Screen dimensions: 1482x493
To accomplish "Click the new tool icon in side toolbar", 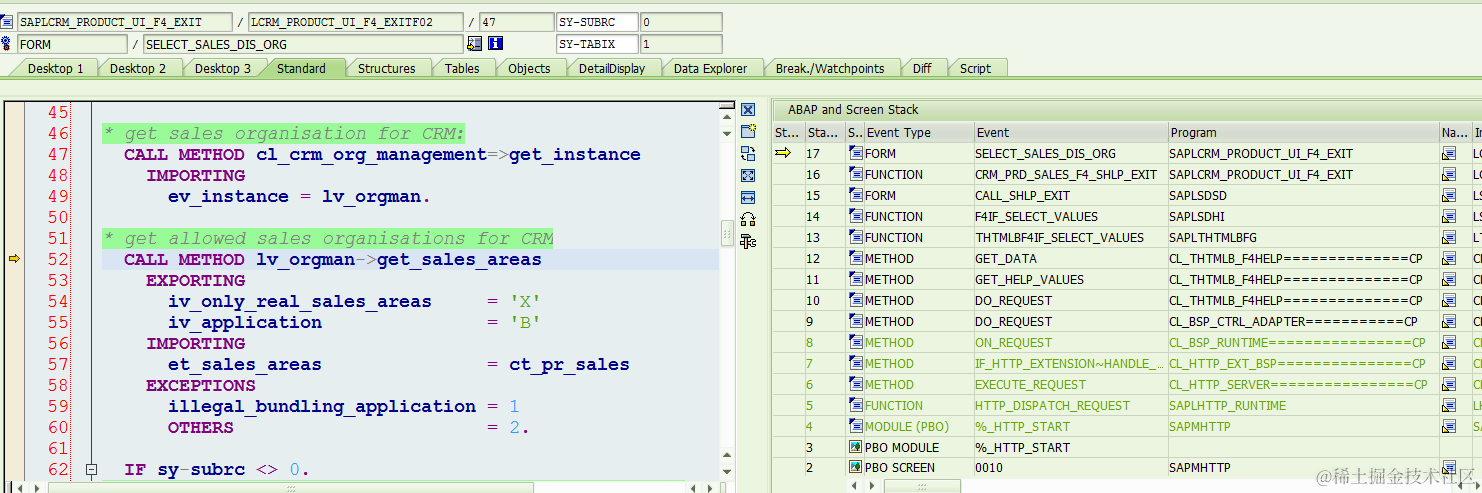I will (x=748, y=132).
